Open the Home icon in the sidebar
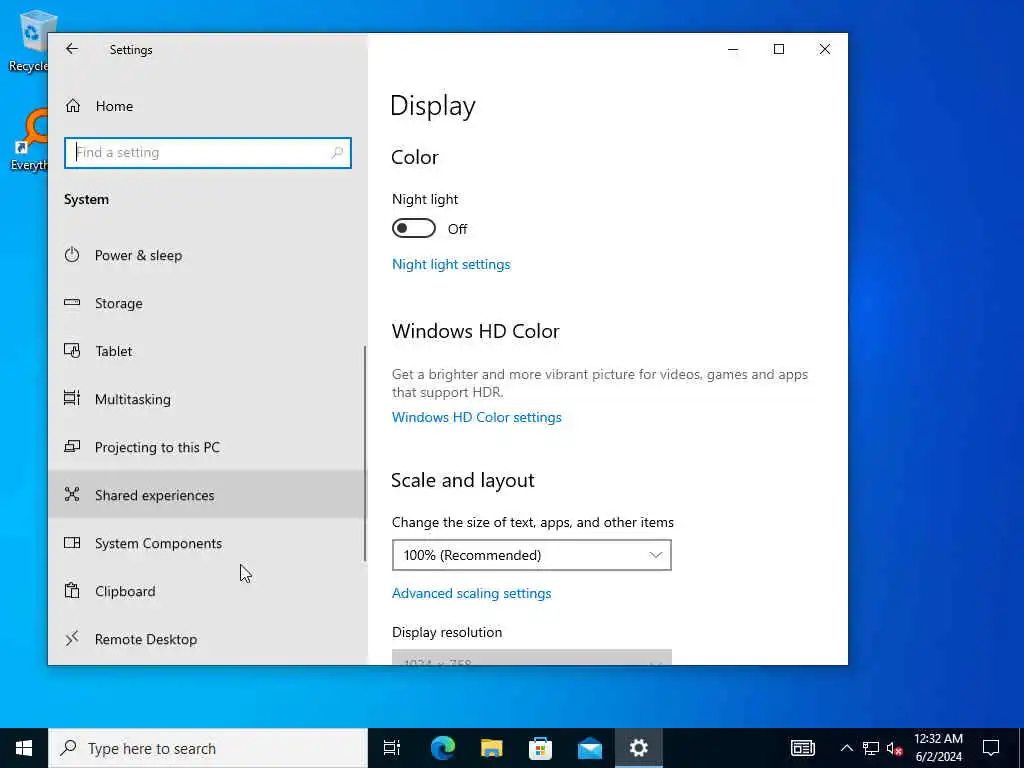 pyautogui.click(x=72, y=106)
